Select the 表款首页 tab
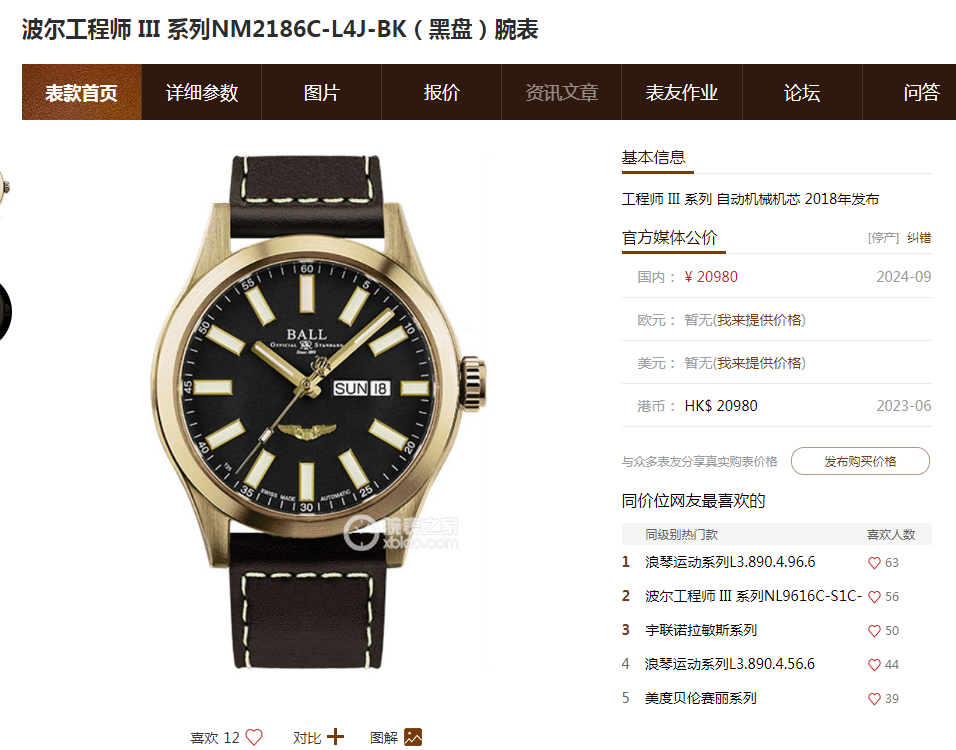Screen dimensions: 956x750 [82, 92]
